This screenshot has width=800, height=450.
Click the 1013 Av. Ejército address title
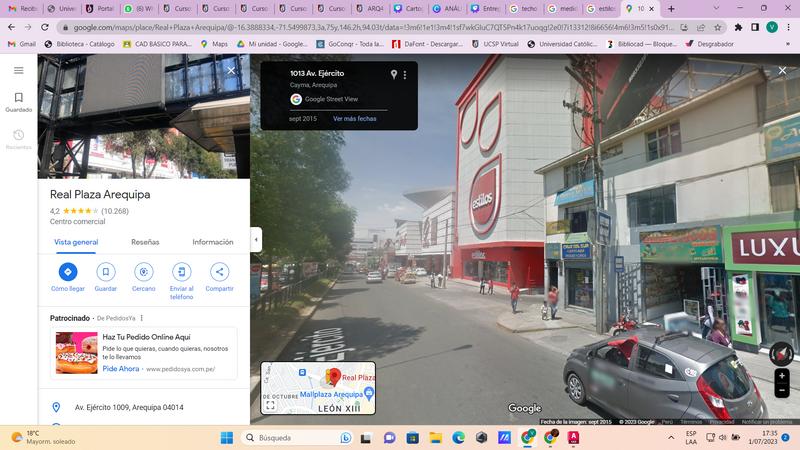[317, 73]
